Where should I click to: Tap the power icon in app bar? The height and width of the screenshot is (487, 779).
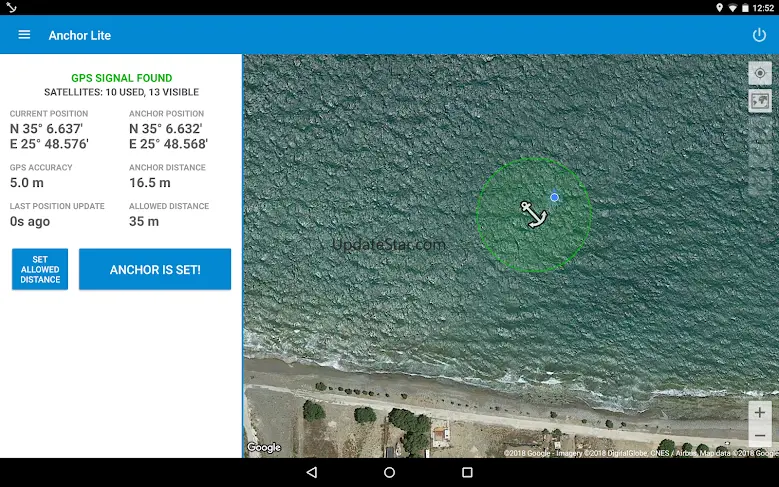(x=759, y=35)
